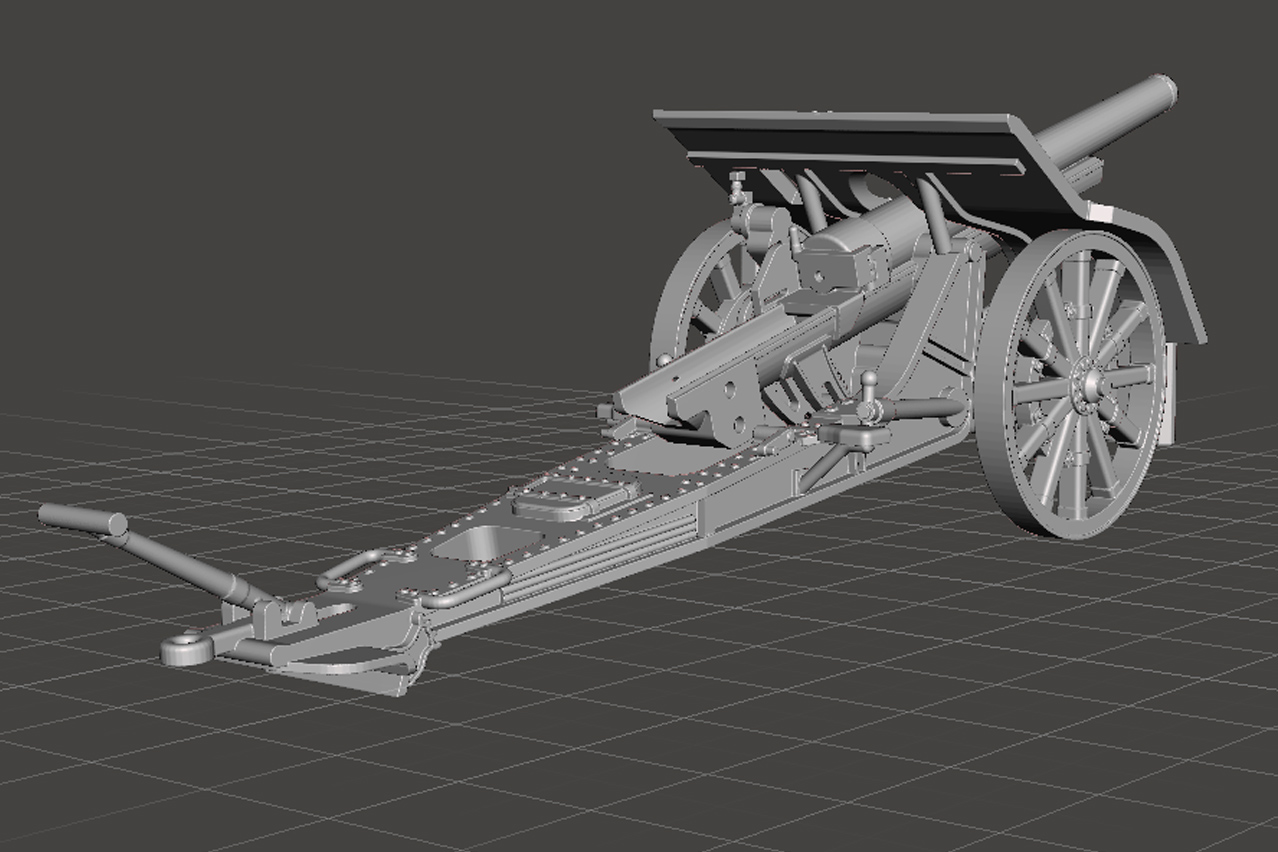Click empty grid floor in front of cannon
The image size is (1278, 852).
point(700,720)
